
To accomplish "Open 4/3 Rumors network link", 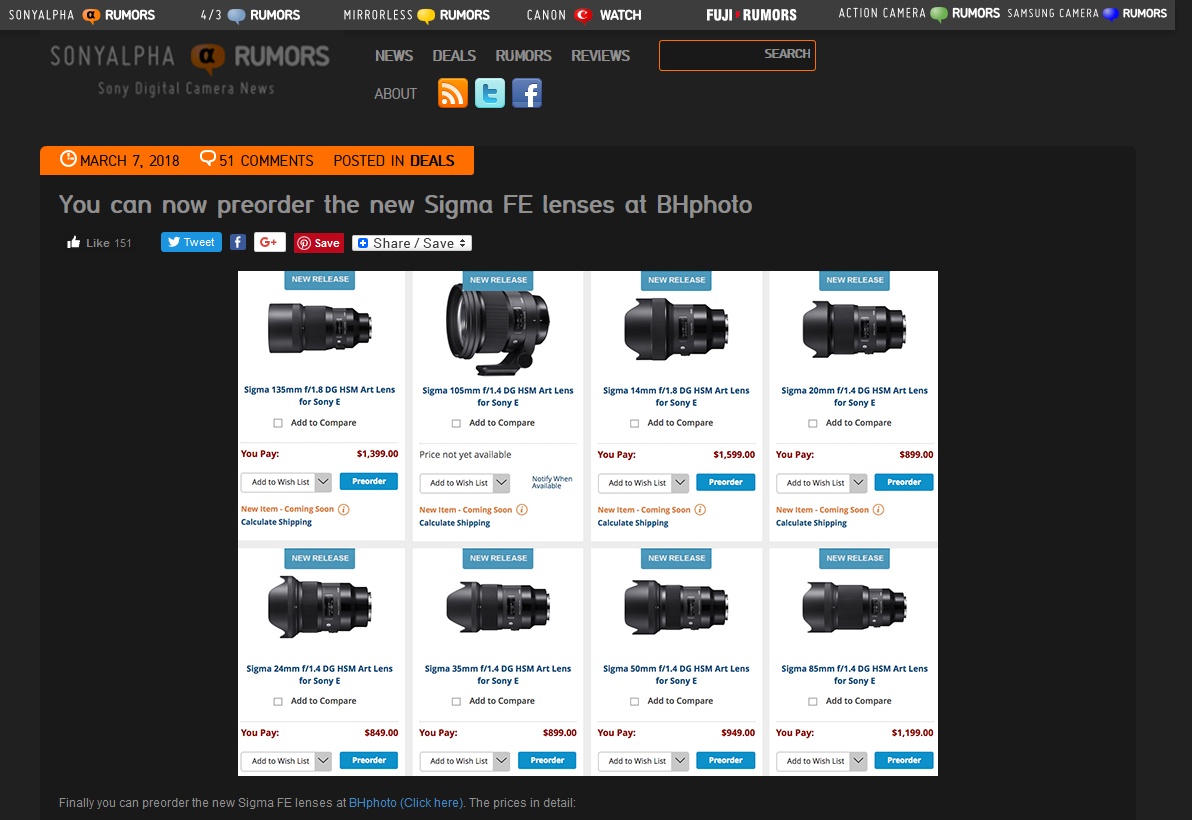I will click(x=249, y=14).
